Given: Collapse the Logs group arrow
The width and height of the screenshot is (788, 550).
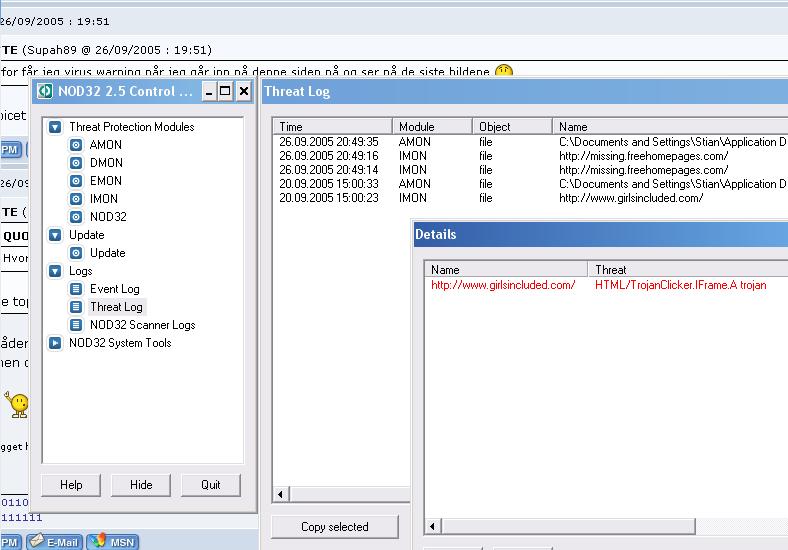Looking at the screenshot, I should (55, 271).
